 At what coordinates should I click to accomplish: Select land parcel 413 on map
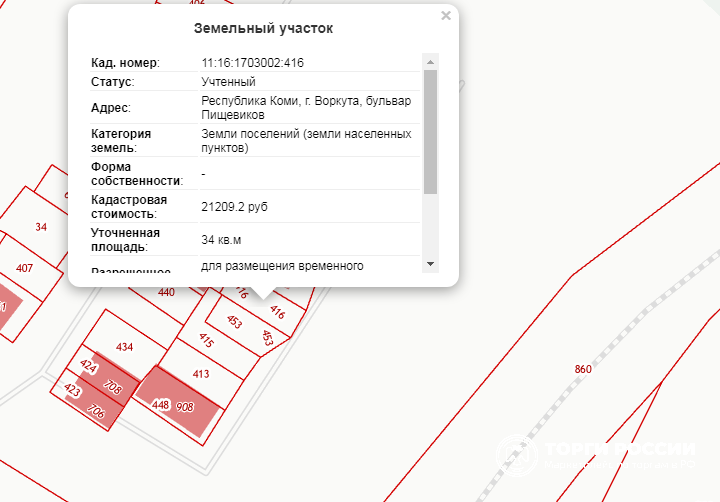pos(201,373)
